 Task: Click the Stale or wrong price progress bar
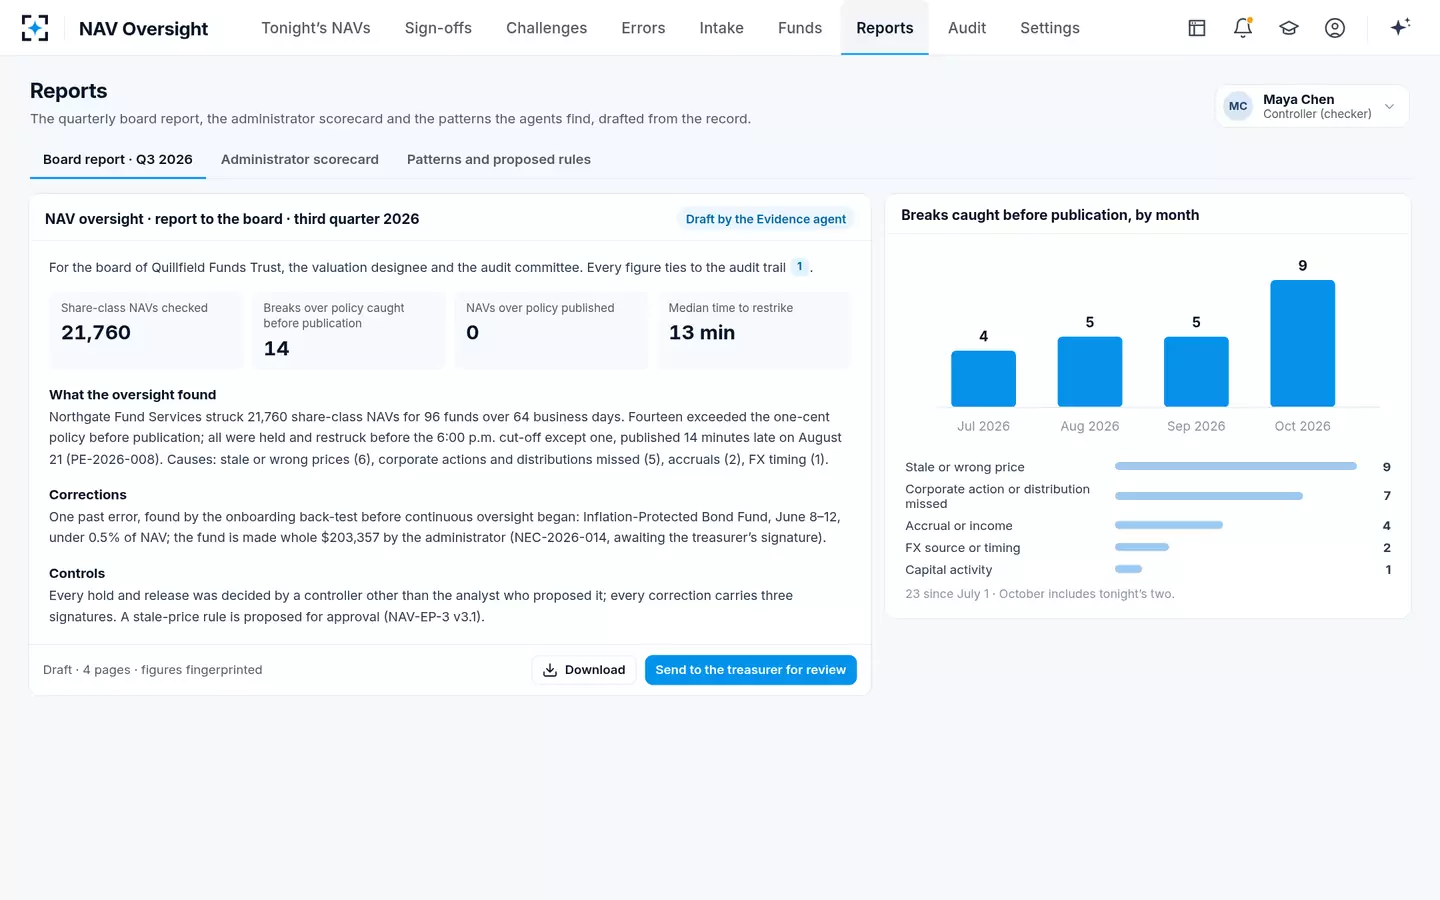[1236, 466]
